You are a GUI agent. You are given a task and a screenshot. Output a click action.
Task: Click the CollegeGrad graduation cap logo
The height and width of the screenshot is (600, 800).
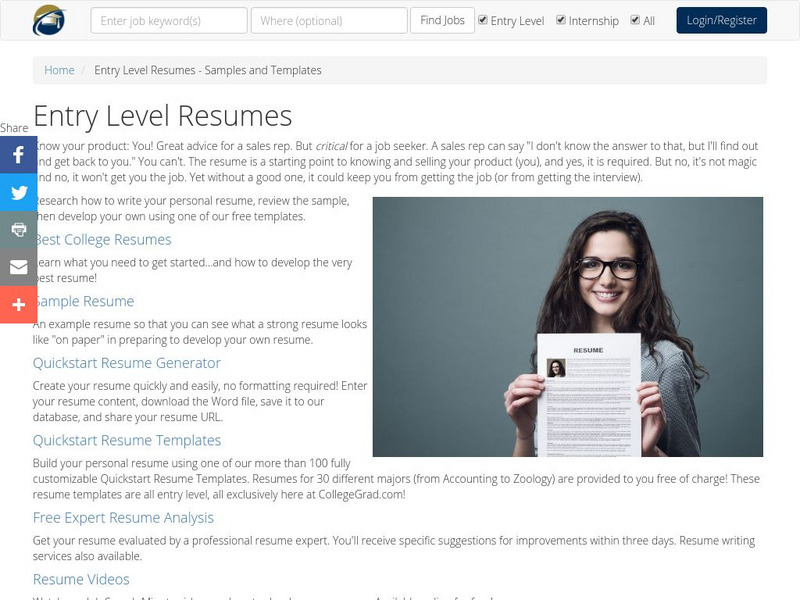pyautogui.click(x=49, y=20)
